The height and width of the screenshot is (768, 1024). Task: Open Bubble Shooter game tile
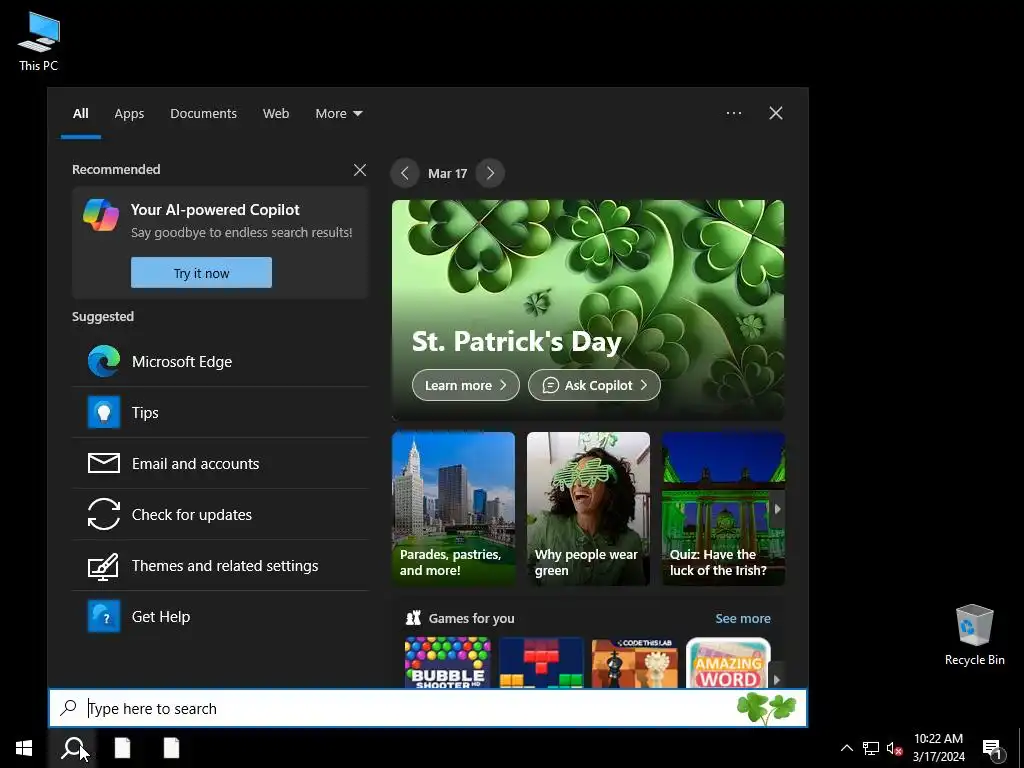click(448, 662)
